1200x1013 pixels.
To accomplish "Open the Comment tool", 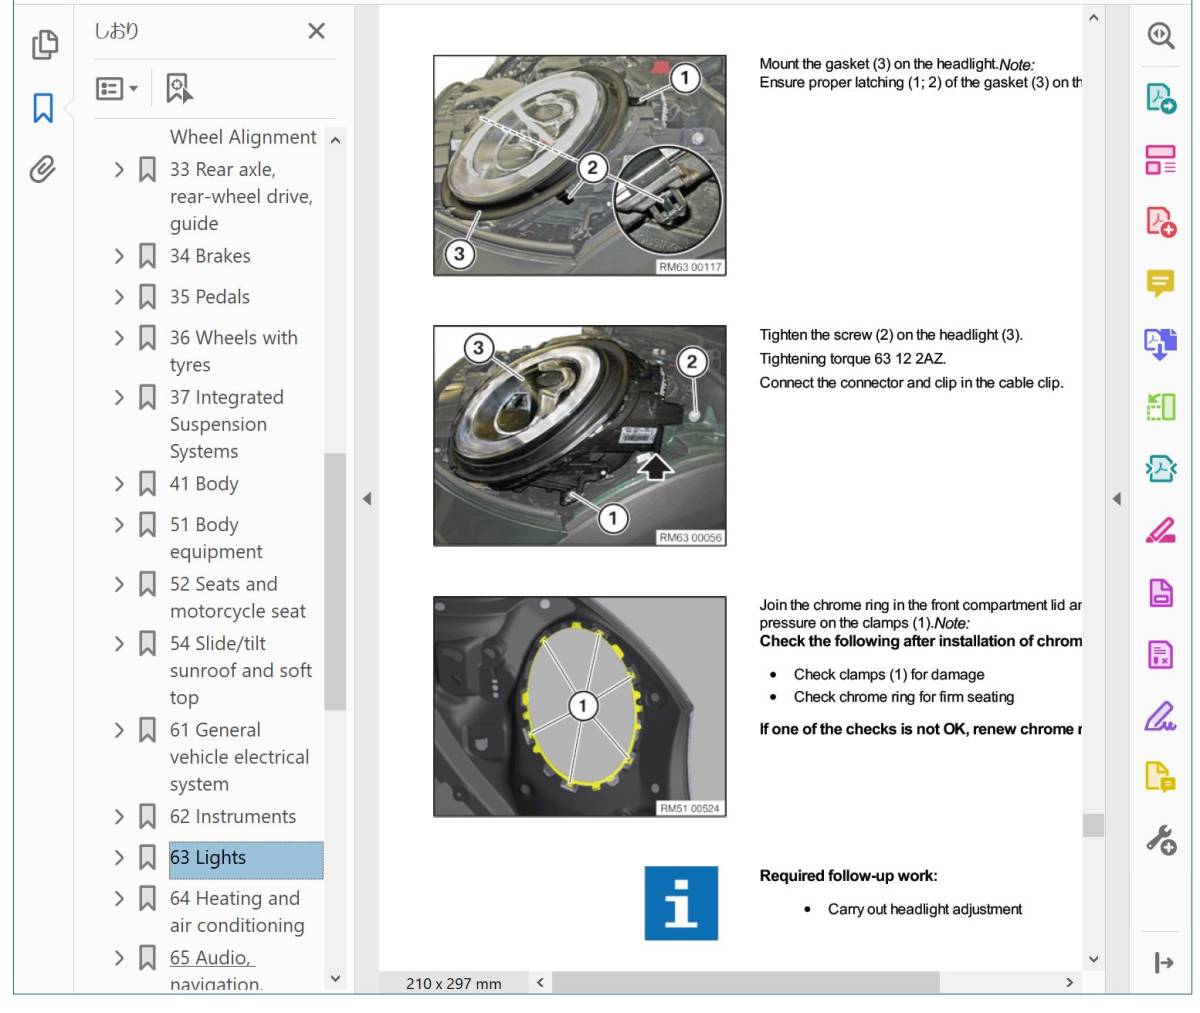I will 1160,284.
